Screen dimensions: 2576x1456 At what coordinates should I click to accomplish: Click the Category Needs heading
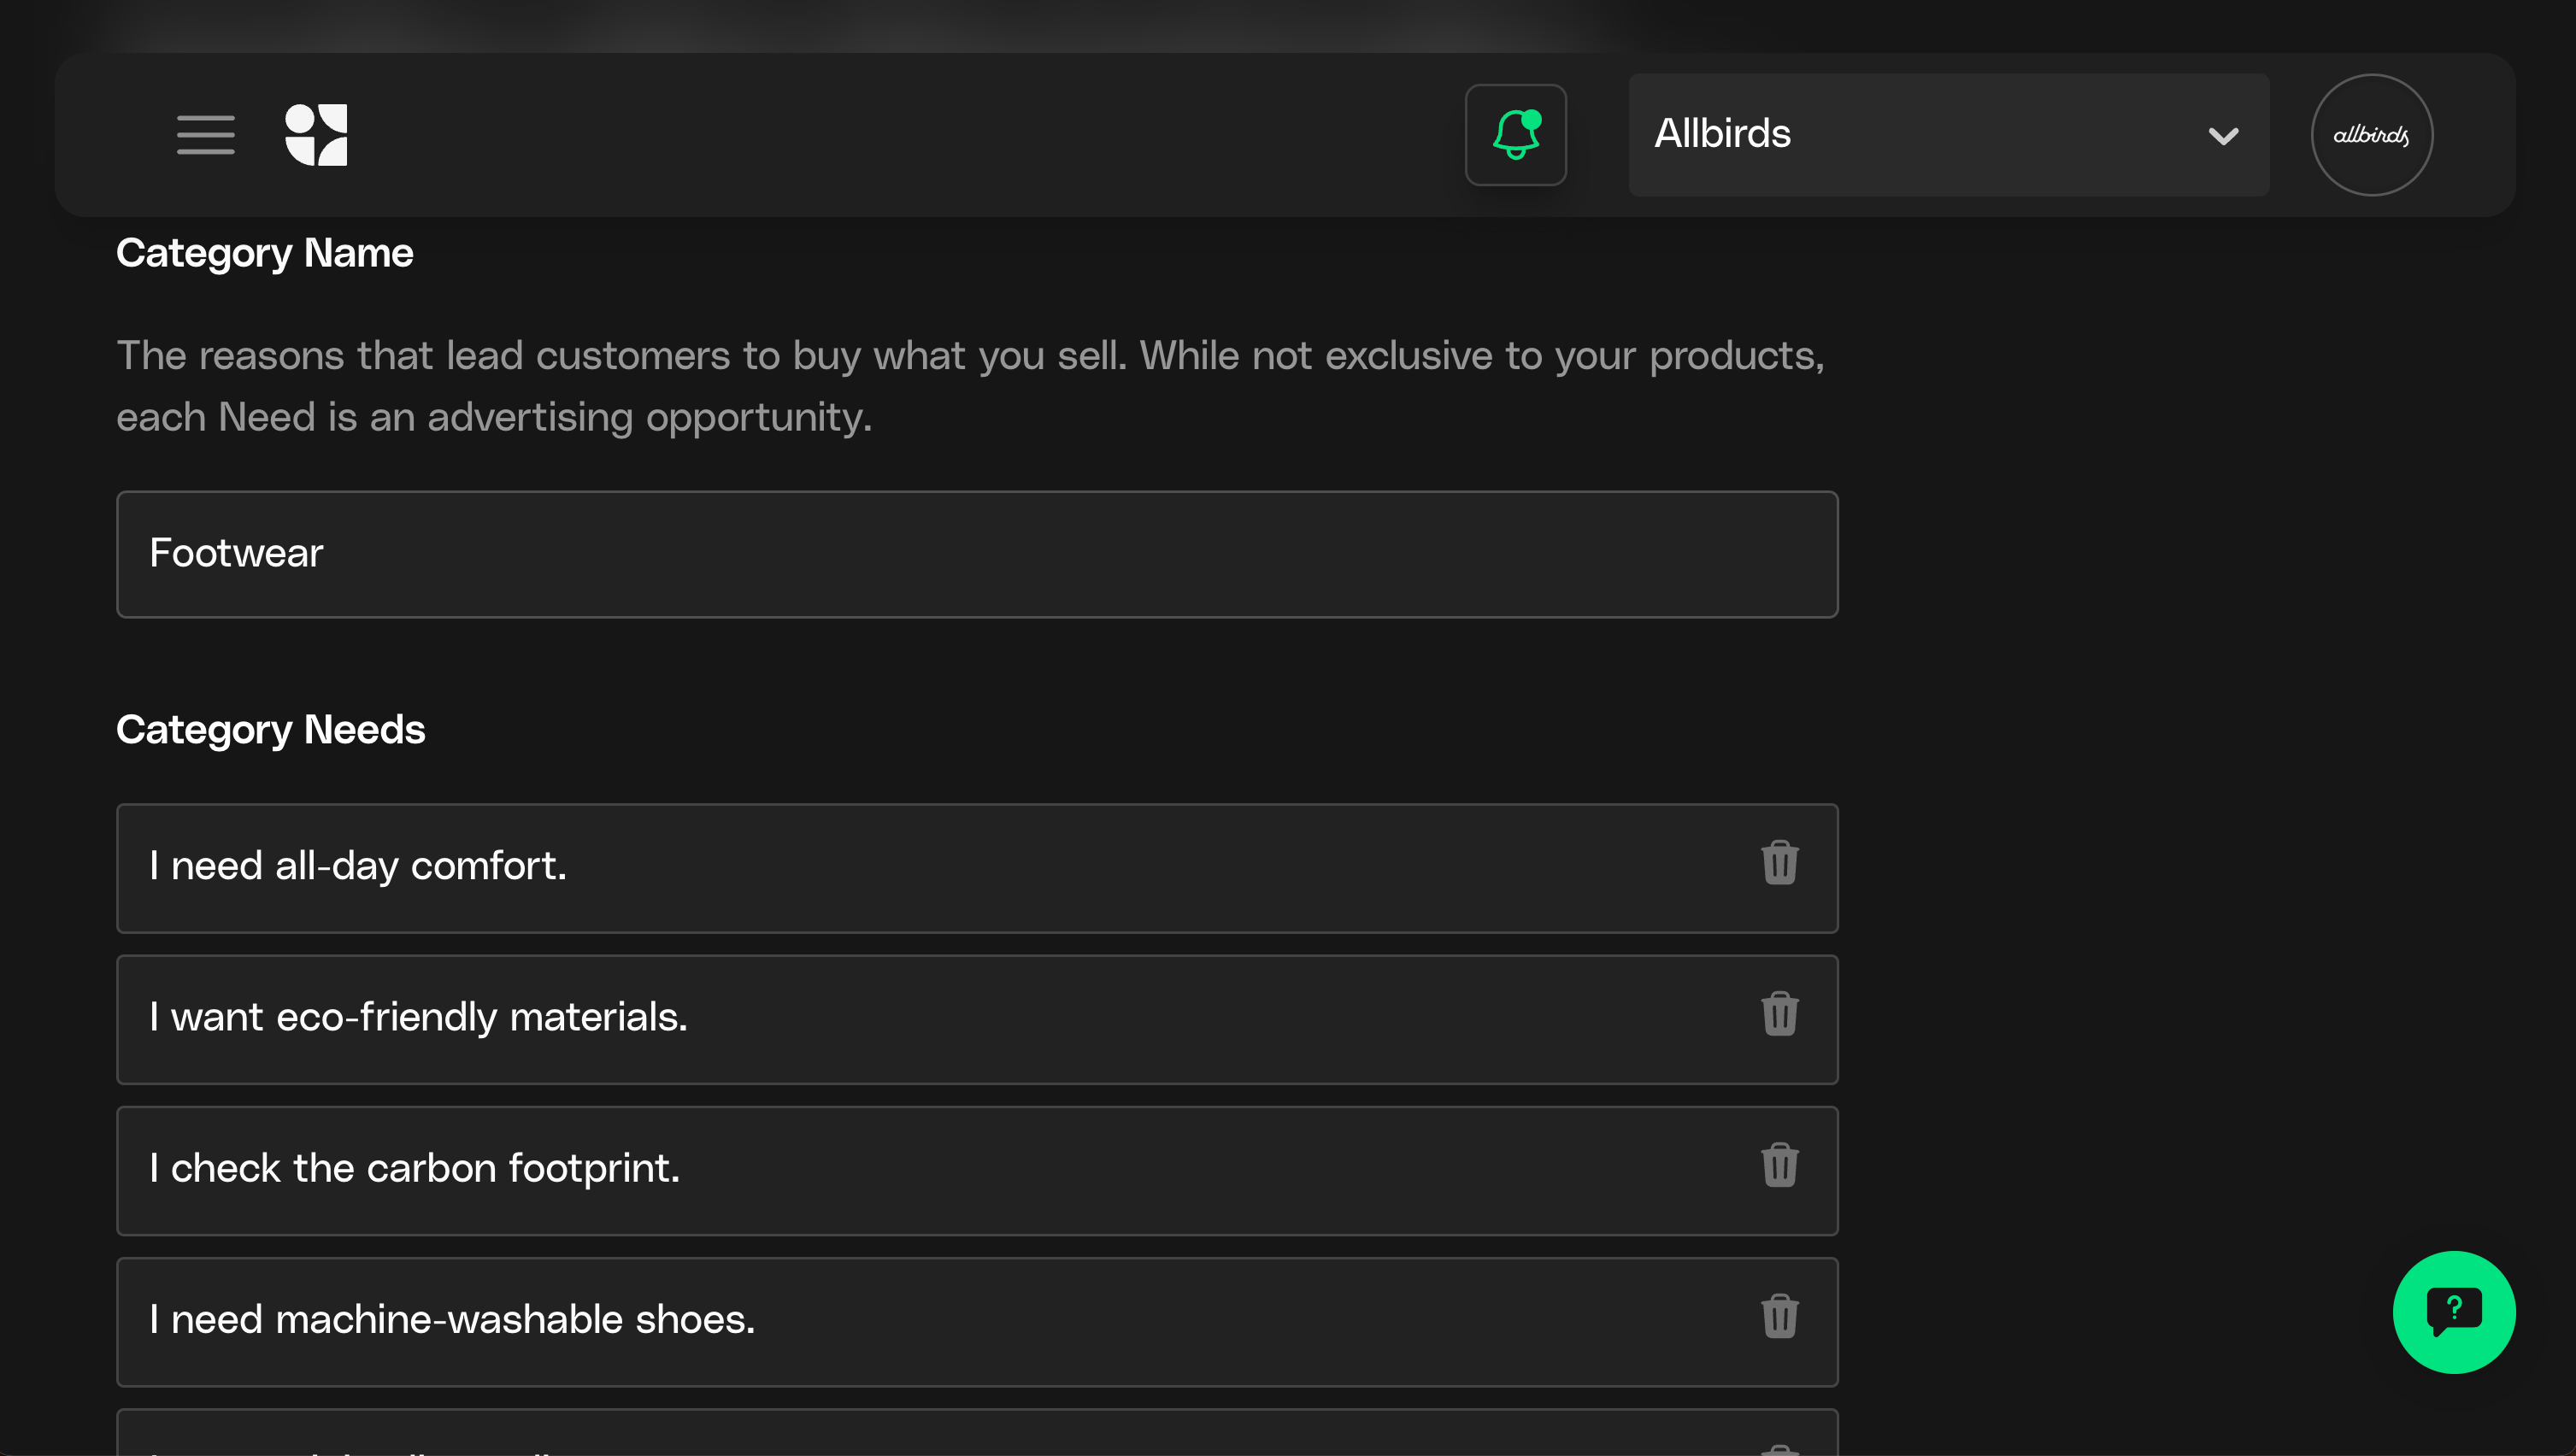270,730
